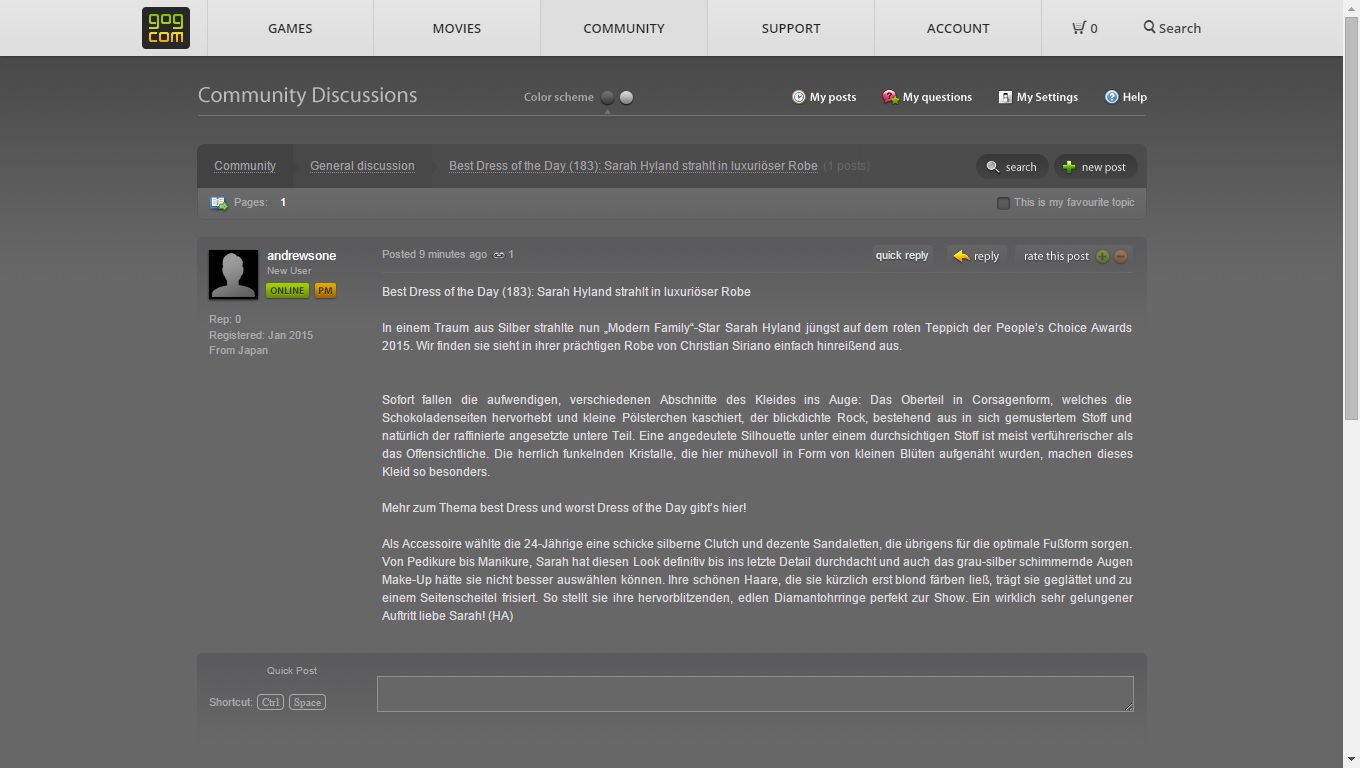Click the '(1 posts)' count text
1360x768 pixels.
(x=847, y=166)
